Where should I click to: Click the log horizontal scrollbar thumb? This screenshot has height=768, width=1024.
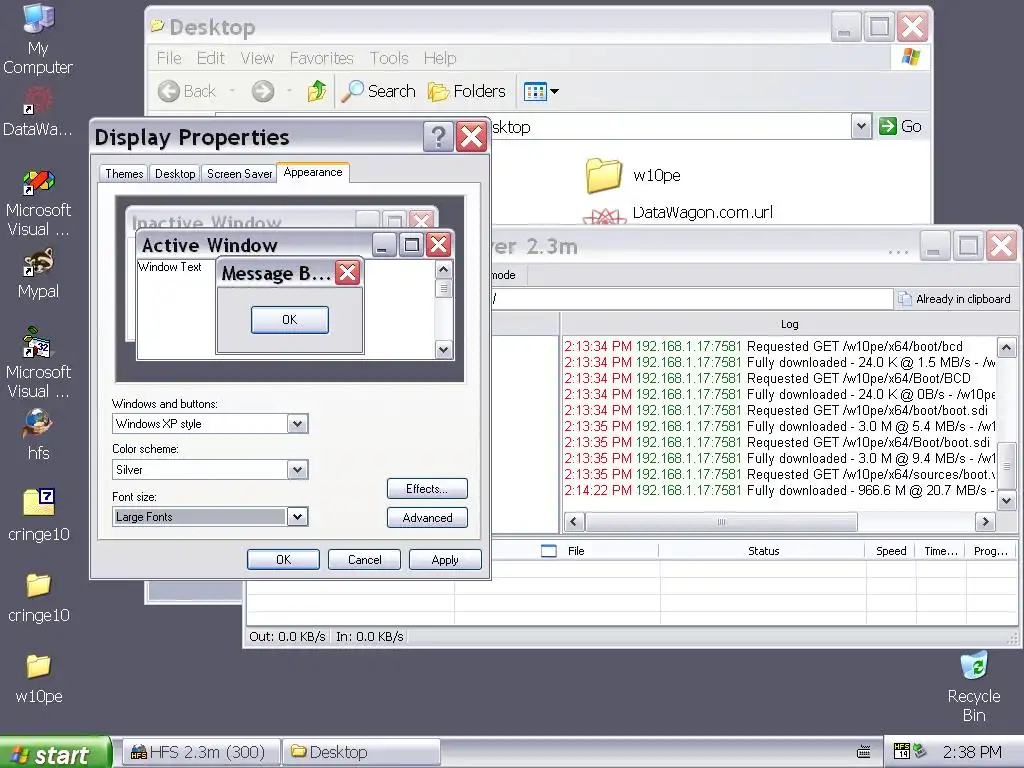(x=721, y=521)
